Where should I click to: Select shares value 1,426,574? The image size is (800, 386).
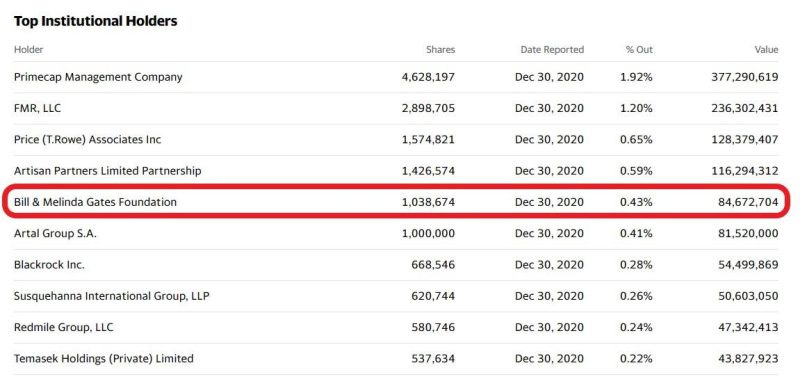pos(428,171)
